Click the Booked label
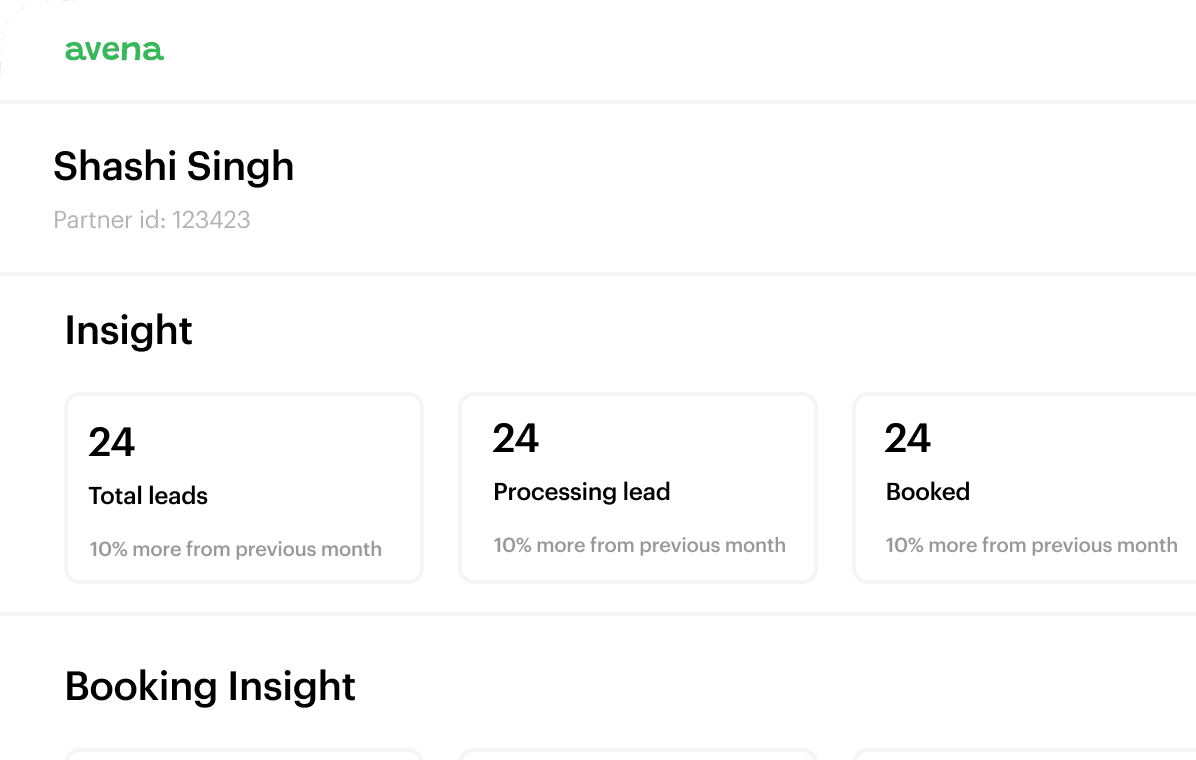The image size is (1196, 760). (927, 492)
